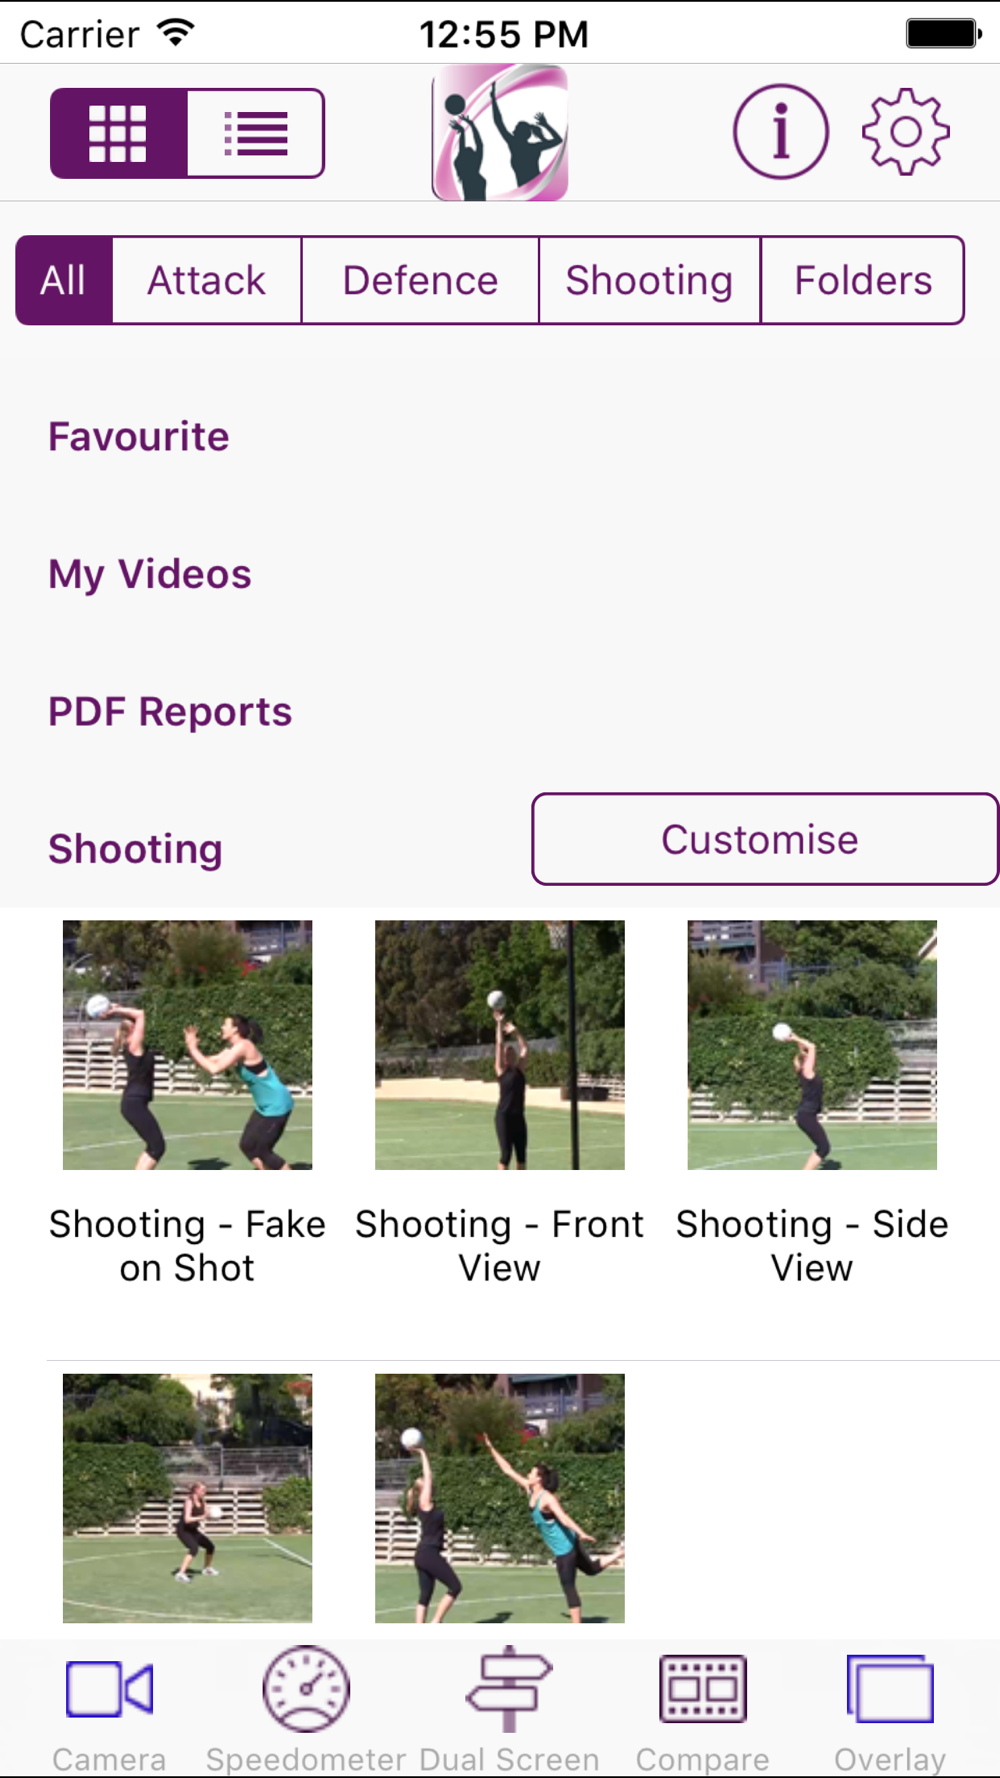
Task: Switch to grid view layout
Action: tap(118, 133)
